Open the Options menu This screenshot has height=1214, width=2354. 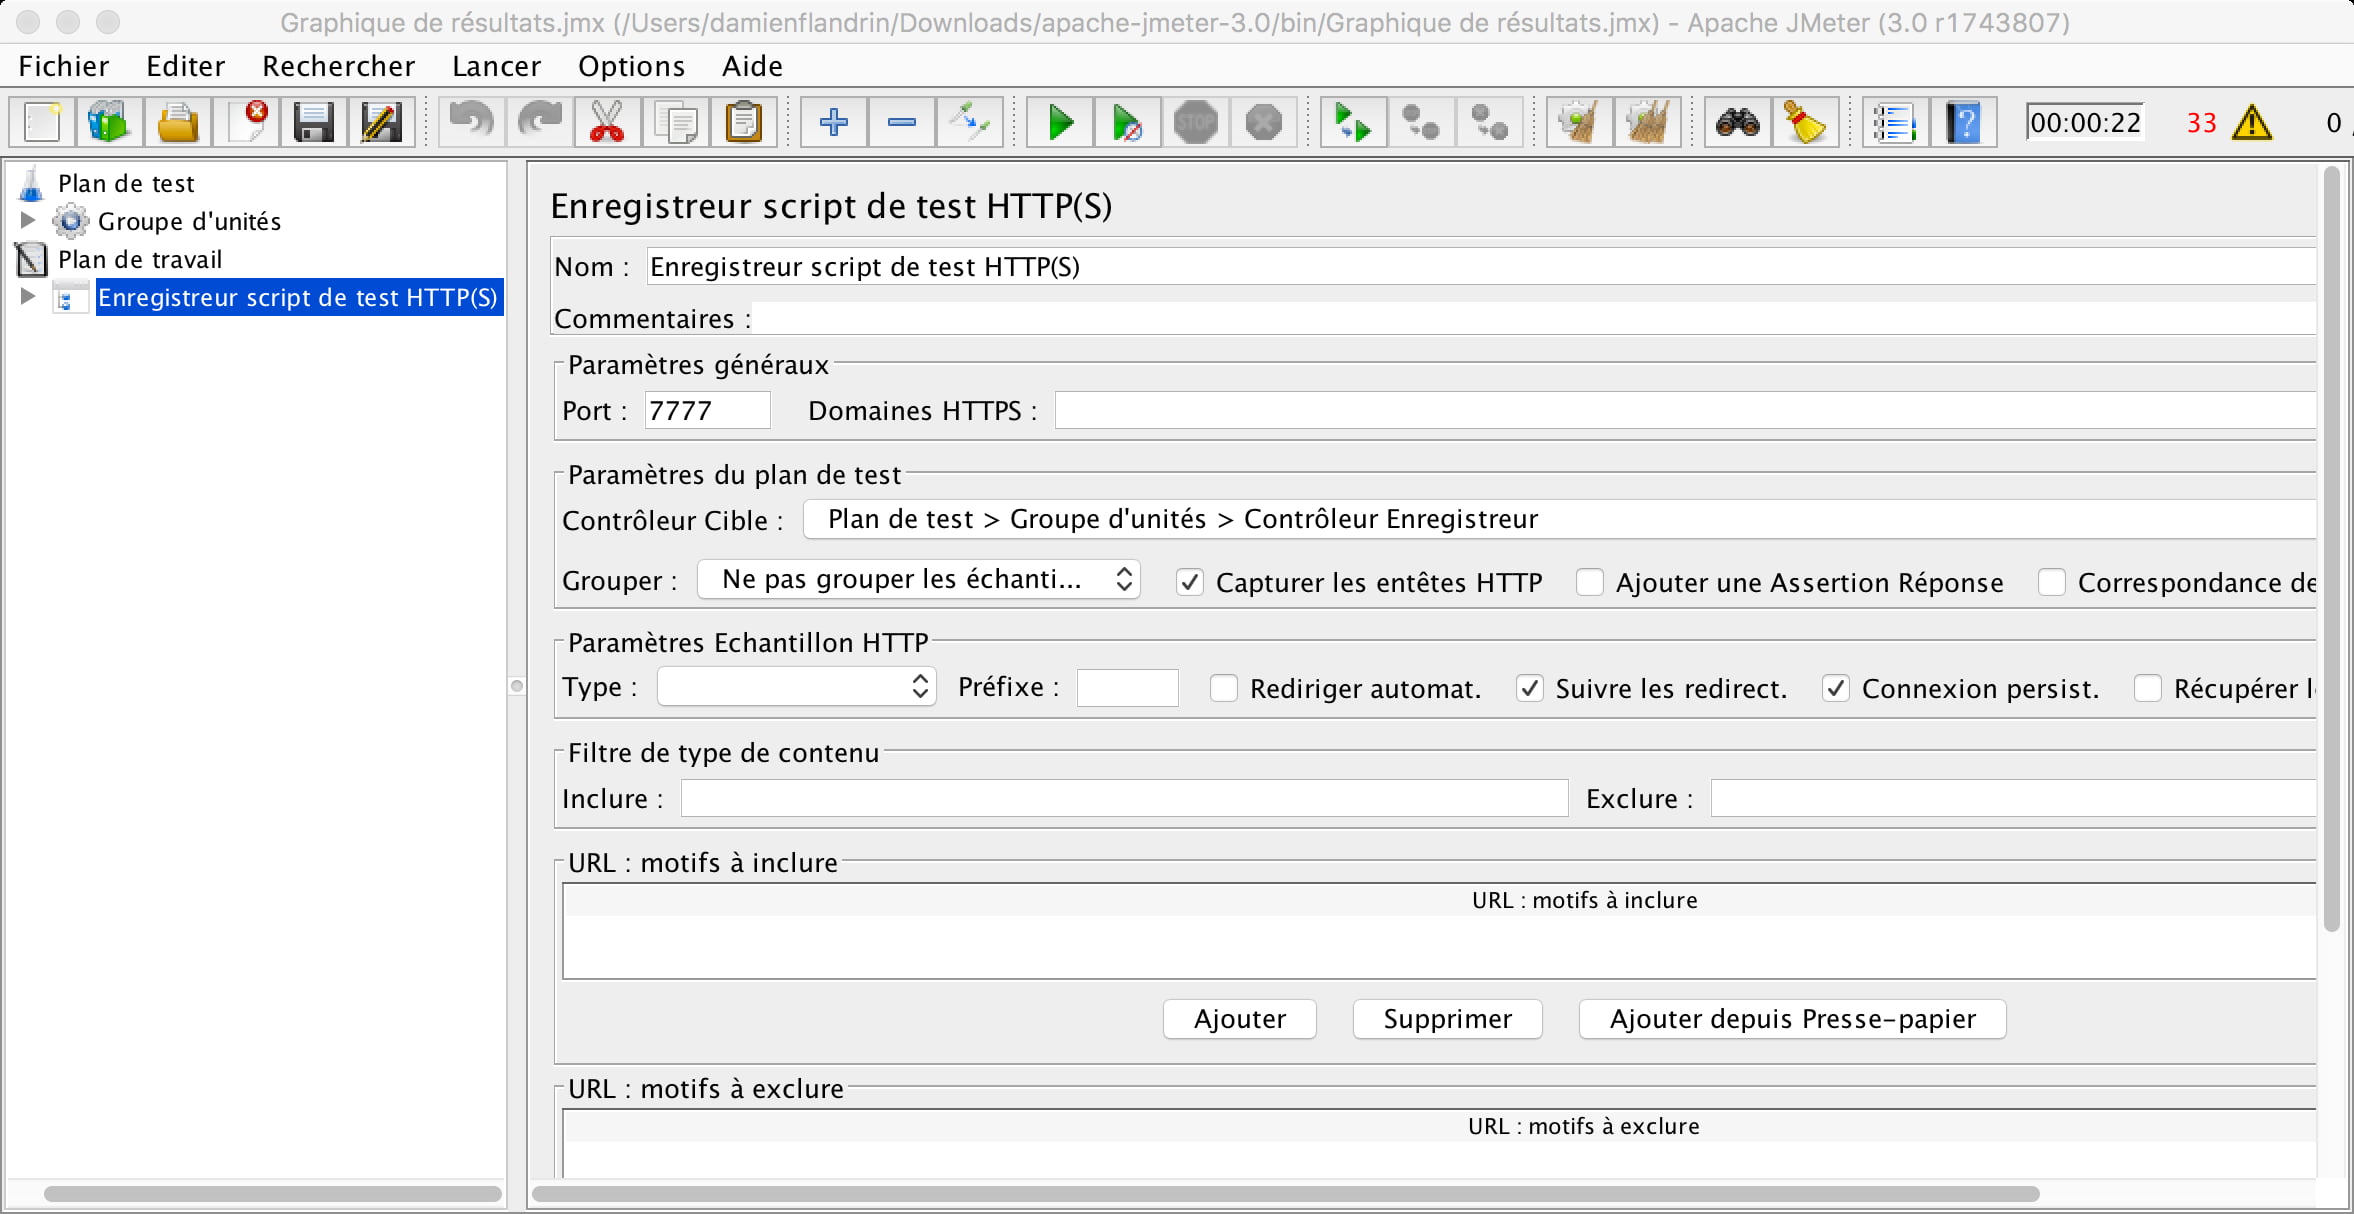click(631, 66)
